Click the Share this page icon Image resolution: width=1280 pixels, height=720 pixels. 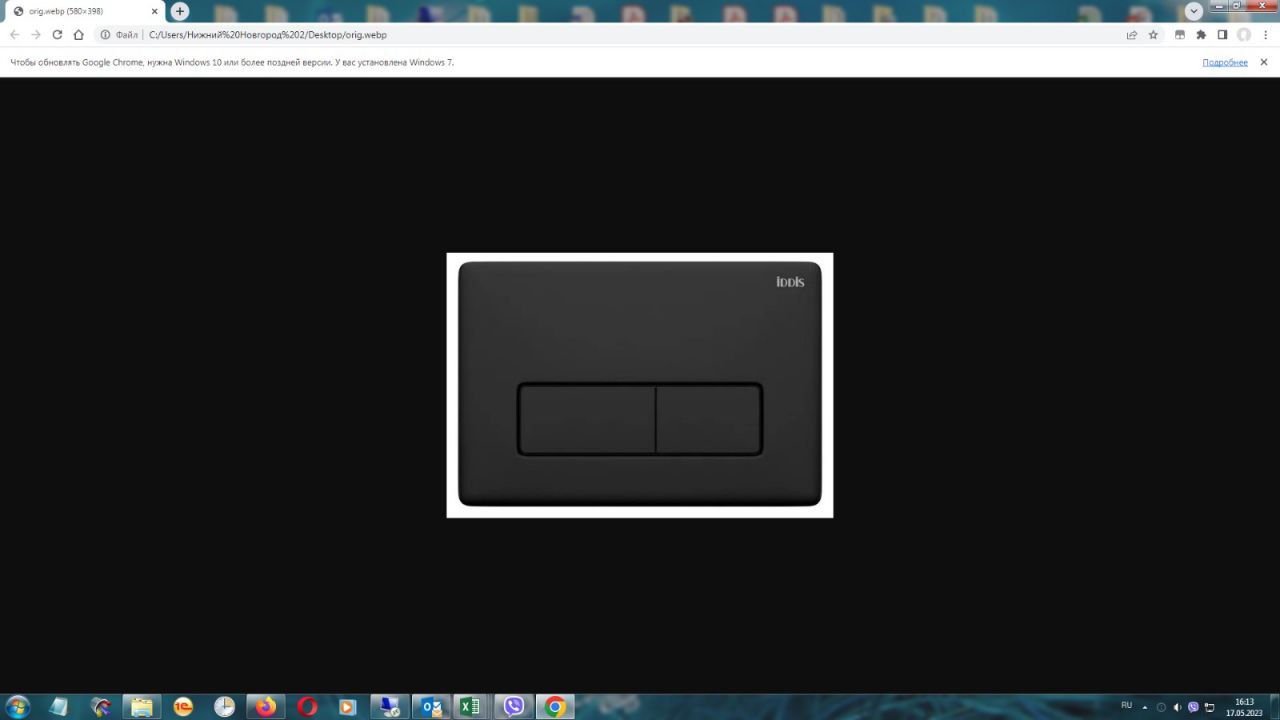pyautogui.click(x=1132, y=35)
